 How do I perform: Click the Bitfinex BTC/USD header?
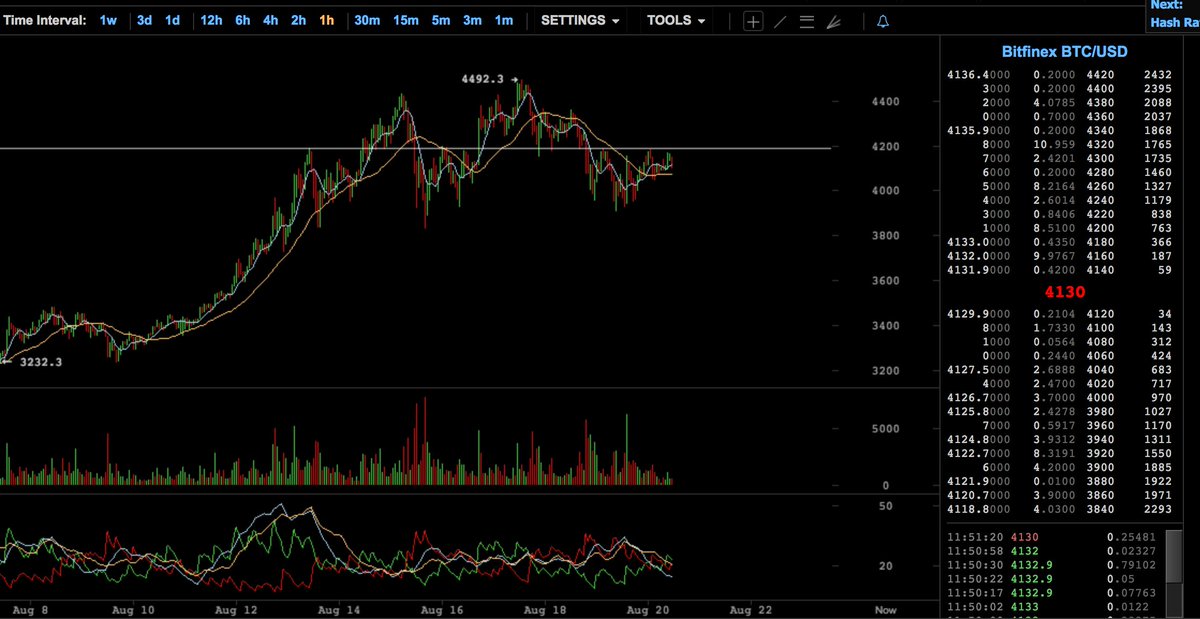1065,52
